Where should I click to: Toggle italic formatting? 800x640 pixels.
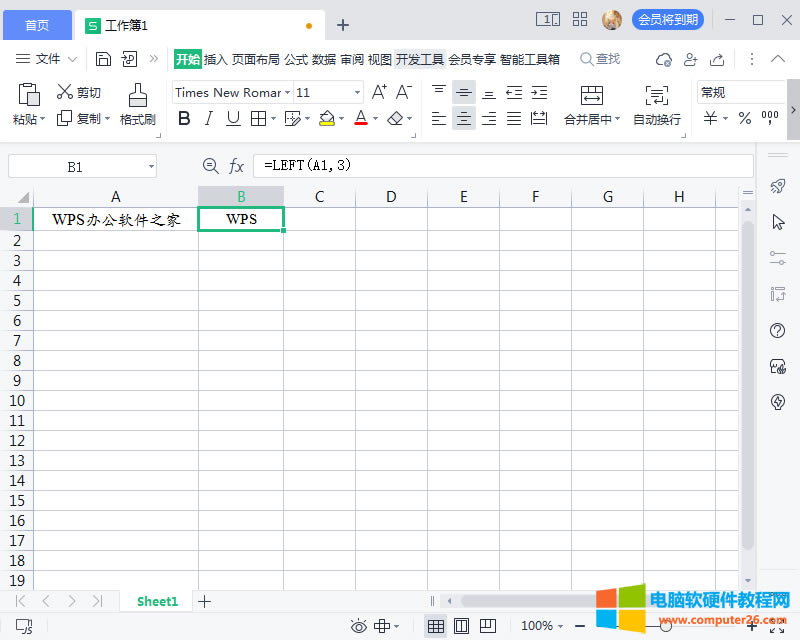pyautogui.click(x=208, y=119)
